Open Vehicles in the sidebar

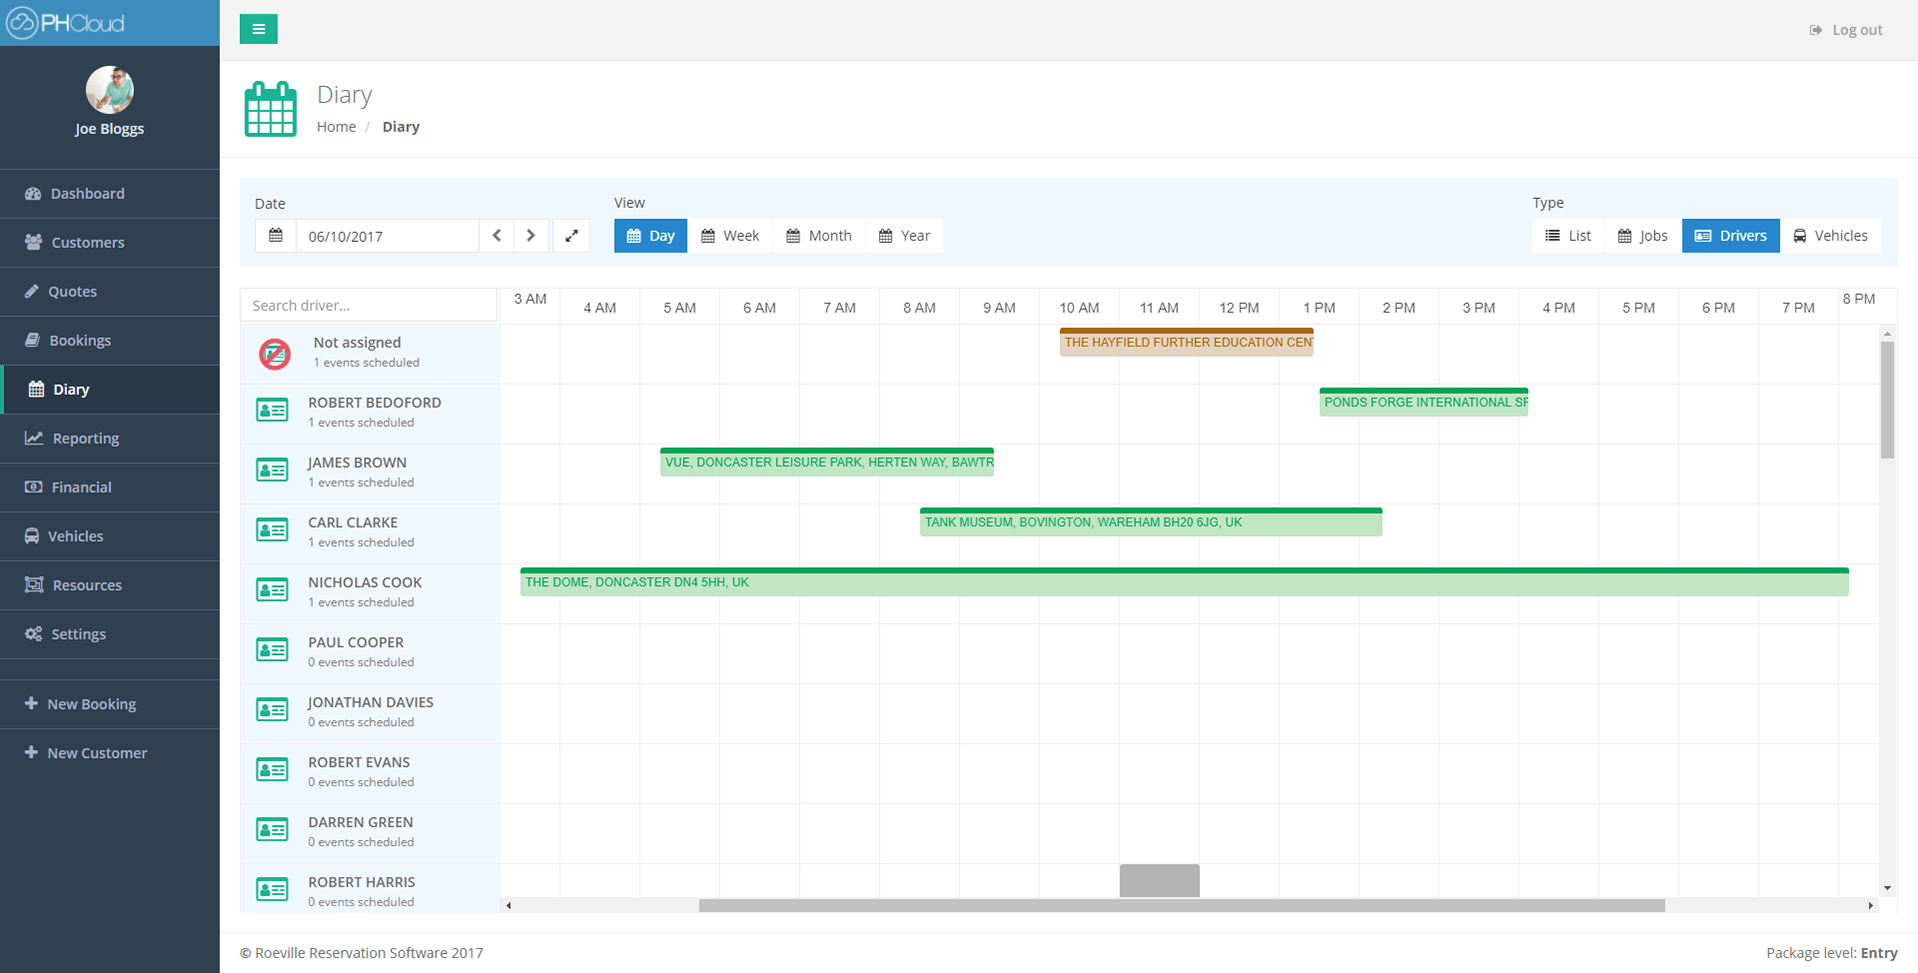[x=110, y=537]
